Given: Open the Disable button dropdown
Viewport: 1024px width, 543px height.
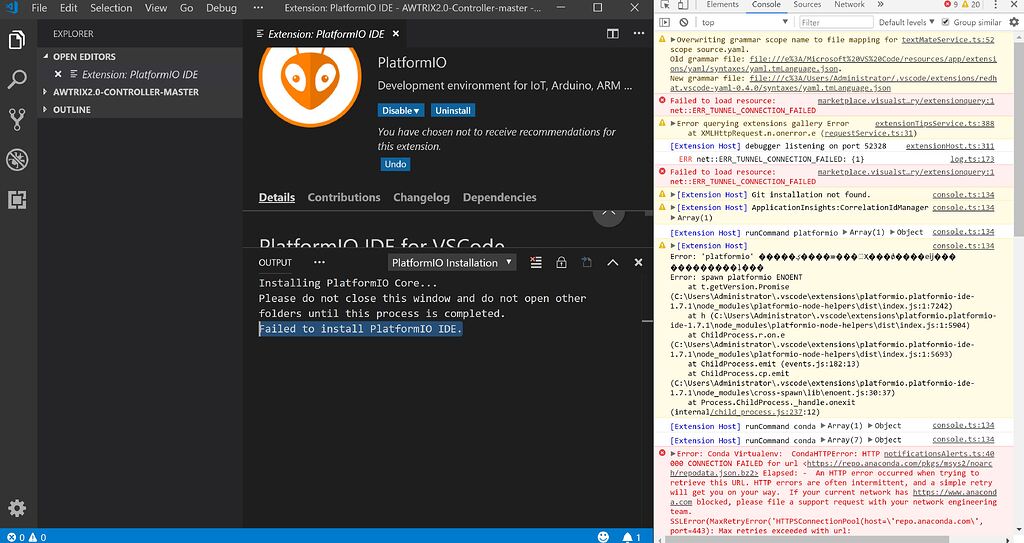Looking at the screenshot, I should (x=401, y=110).
